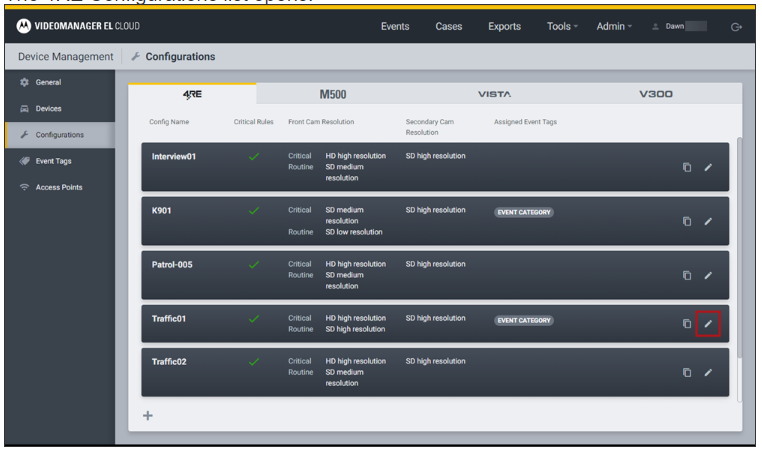The image size is (762, 451).
Task: Click the Front Cam Resolution header
Action: point(321,121)
